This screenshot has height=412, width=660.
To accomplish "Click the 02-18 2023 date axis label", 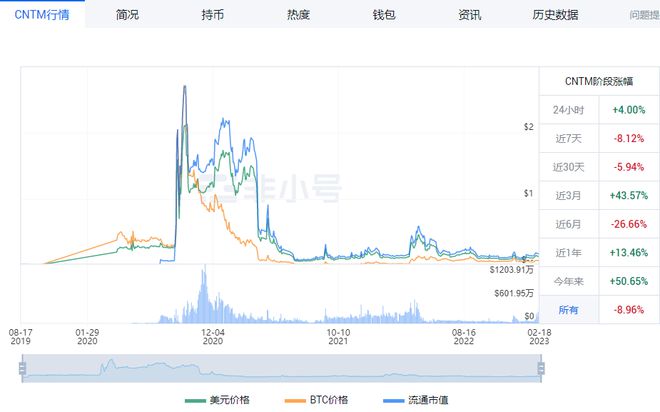I will coord(539,337).
